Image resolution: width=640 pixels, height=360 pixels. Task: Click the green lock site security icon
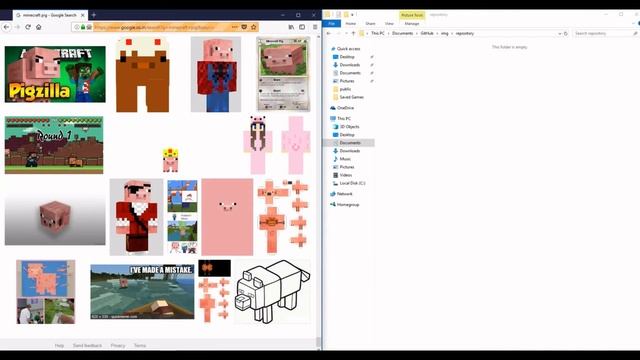pyautogui.click(x=83, y=27)
